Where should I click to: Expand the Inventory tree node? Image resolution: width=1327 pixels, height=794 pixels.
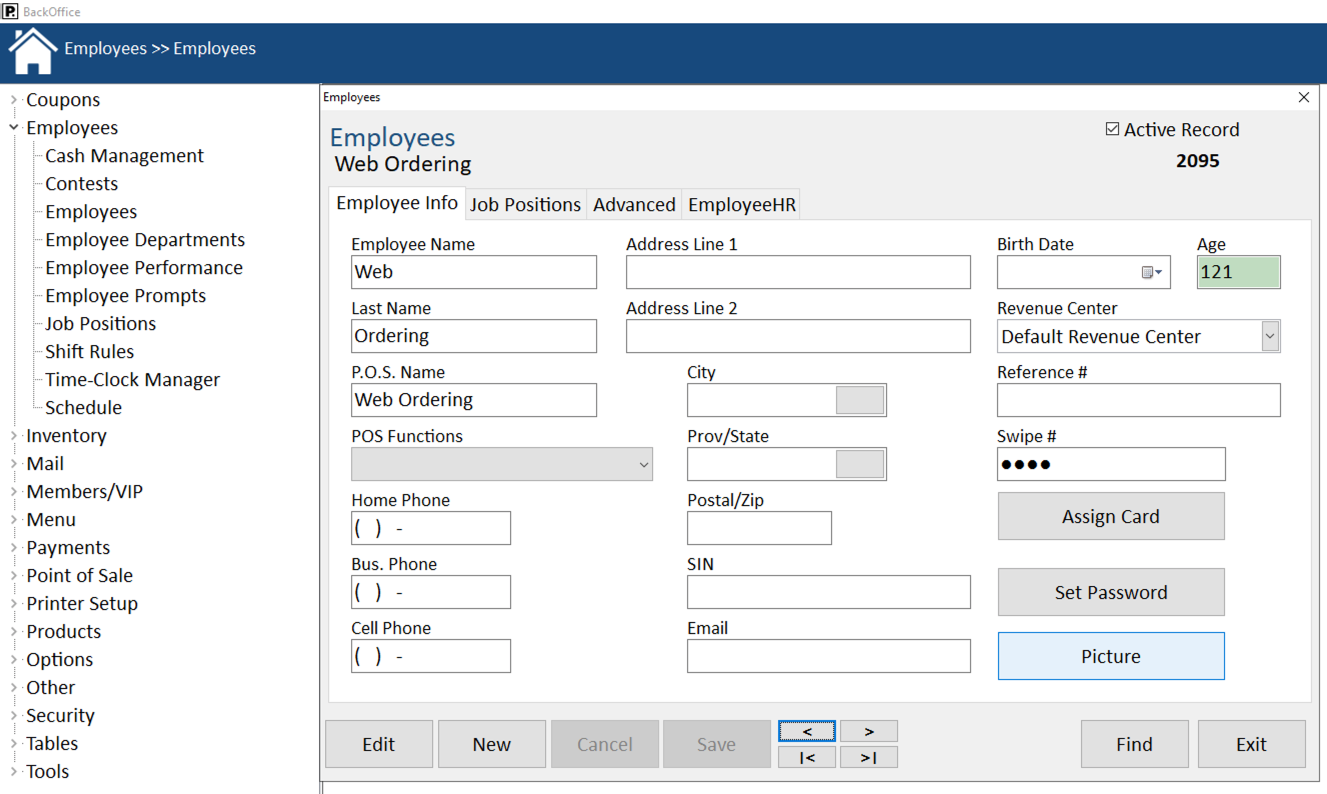click(14, 436)
